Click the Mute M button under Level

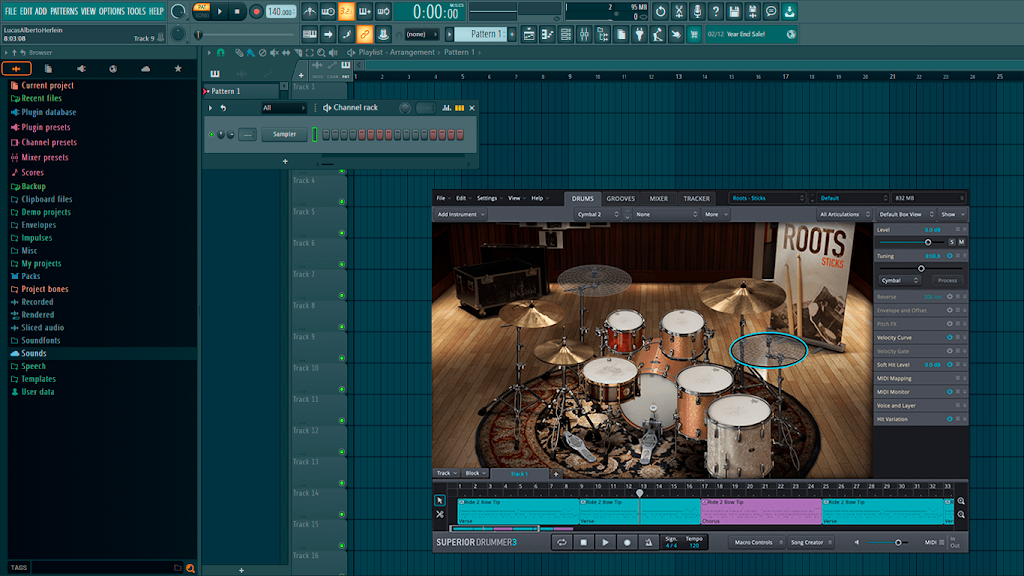click(x=961, y=242)
